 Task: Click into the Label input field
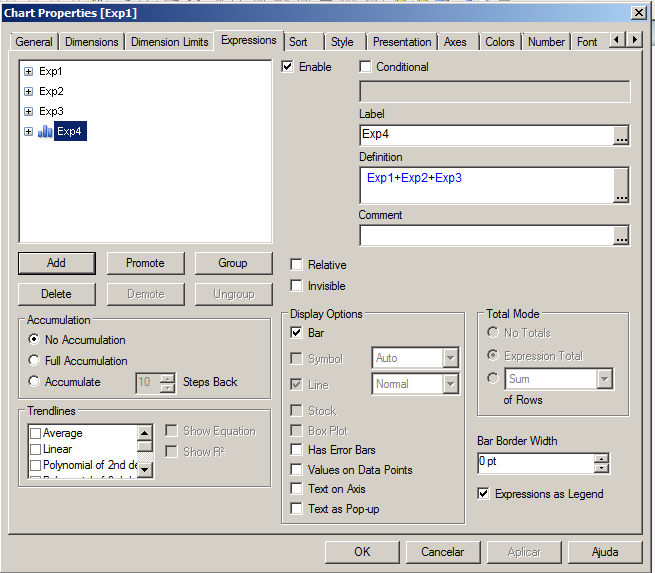click(x=487, y=135)
